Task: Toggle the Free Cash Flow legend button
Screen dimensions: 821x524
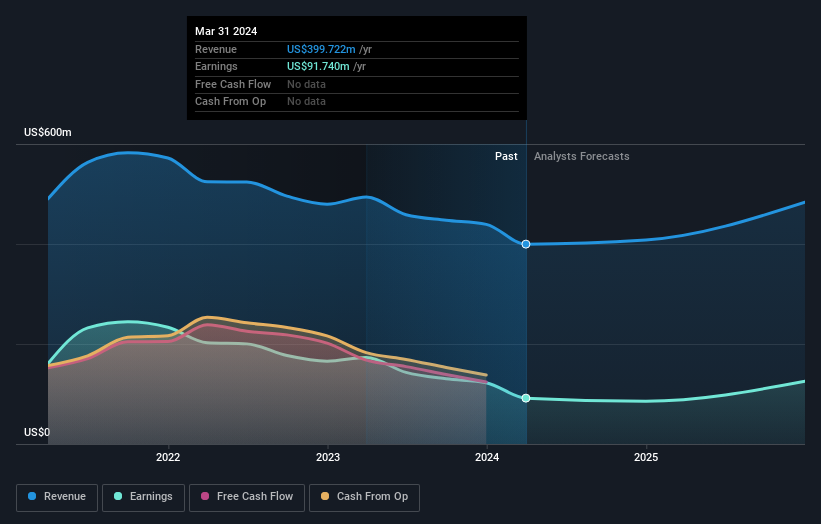Action: [247, 497]
